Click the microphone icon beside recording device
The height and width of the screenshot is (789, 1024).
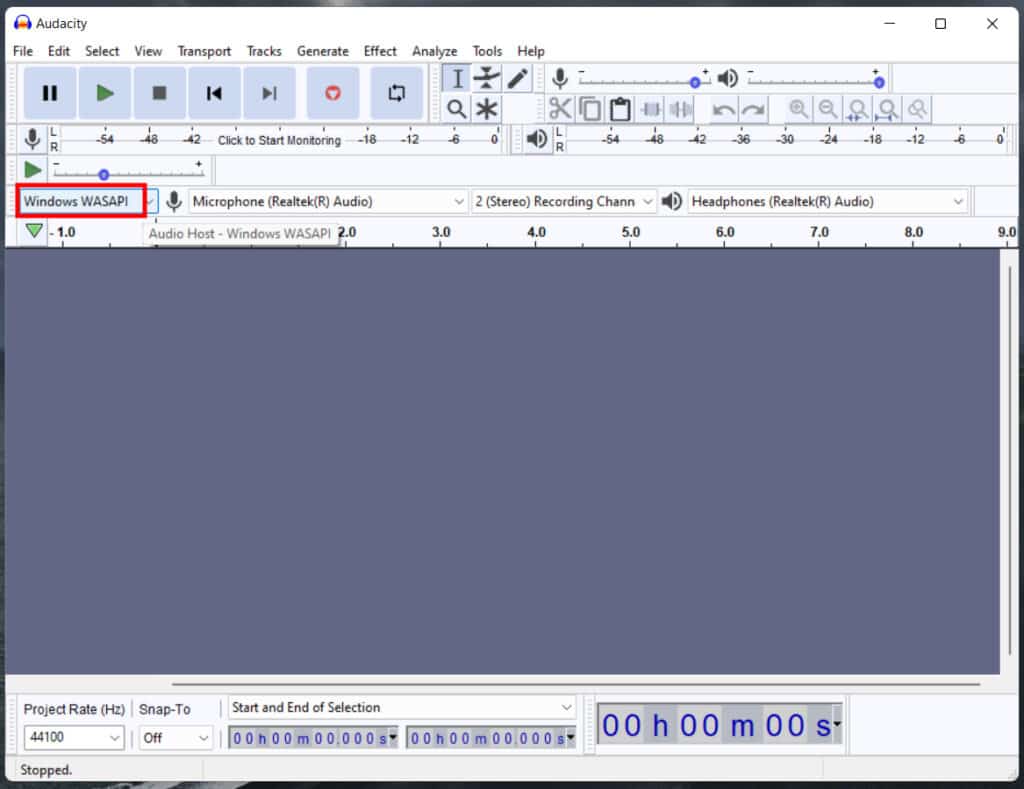(174, 201)
